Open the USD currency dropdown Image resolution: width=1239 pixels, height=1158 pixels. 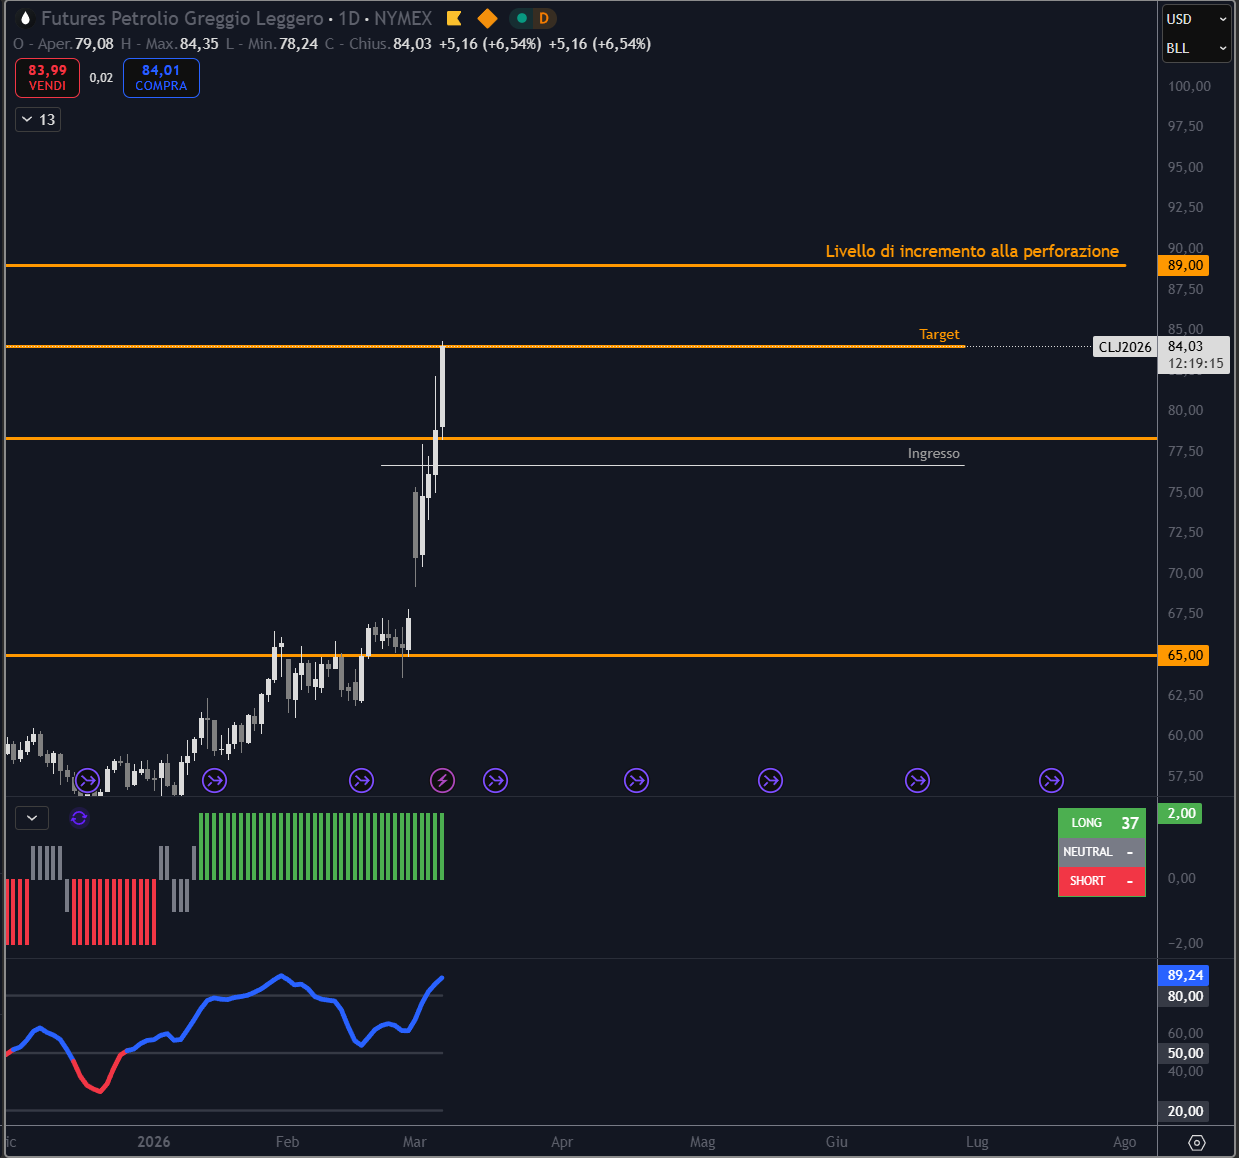[x=1196, y=19]
